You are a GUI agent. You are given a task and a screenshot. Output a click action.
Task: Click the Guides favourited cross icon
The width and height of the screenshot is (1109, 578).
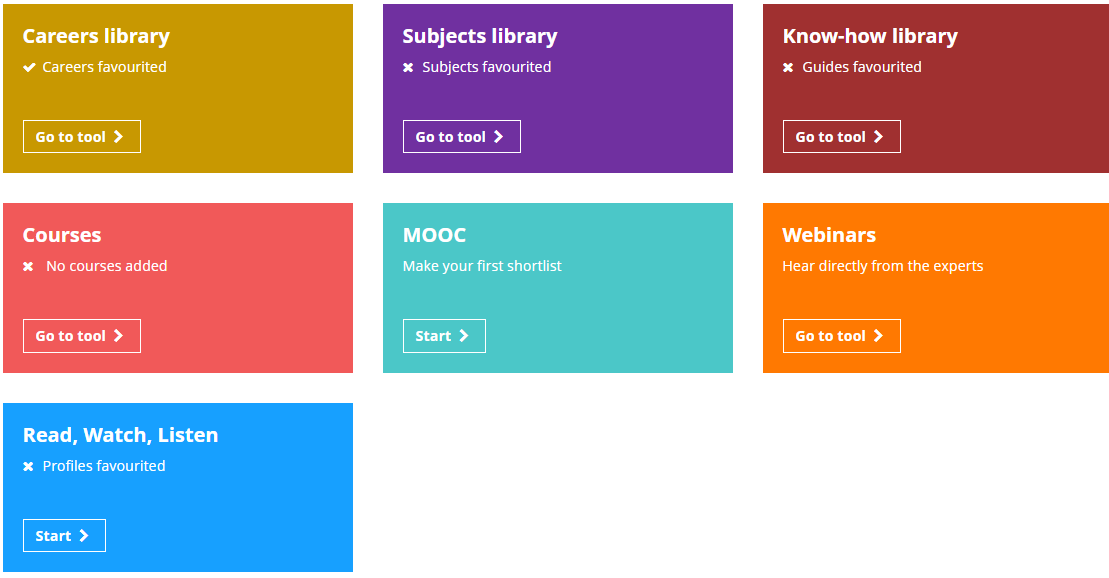[x=788, y=67]
